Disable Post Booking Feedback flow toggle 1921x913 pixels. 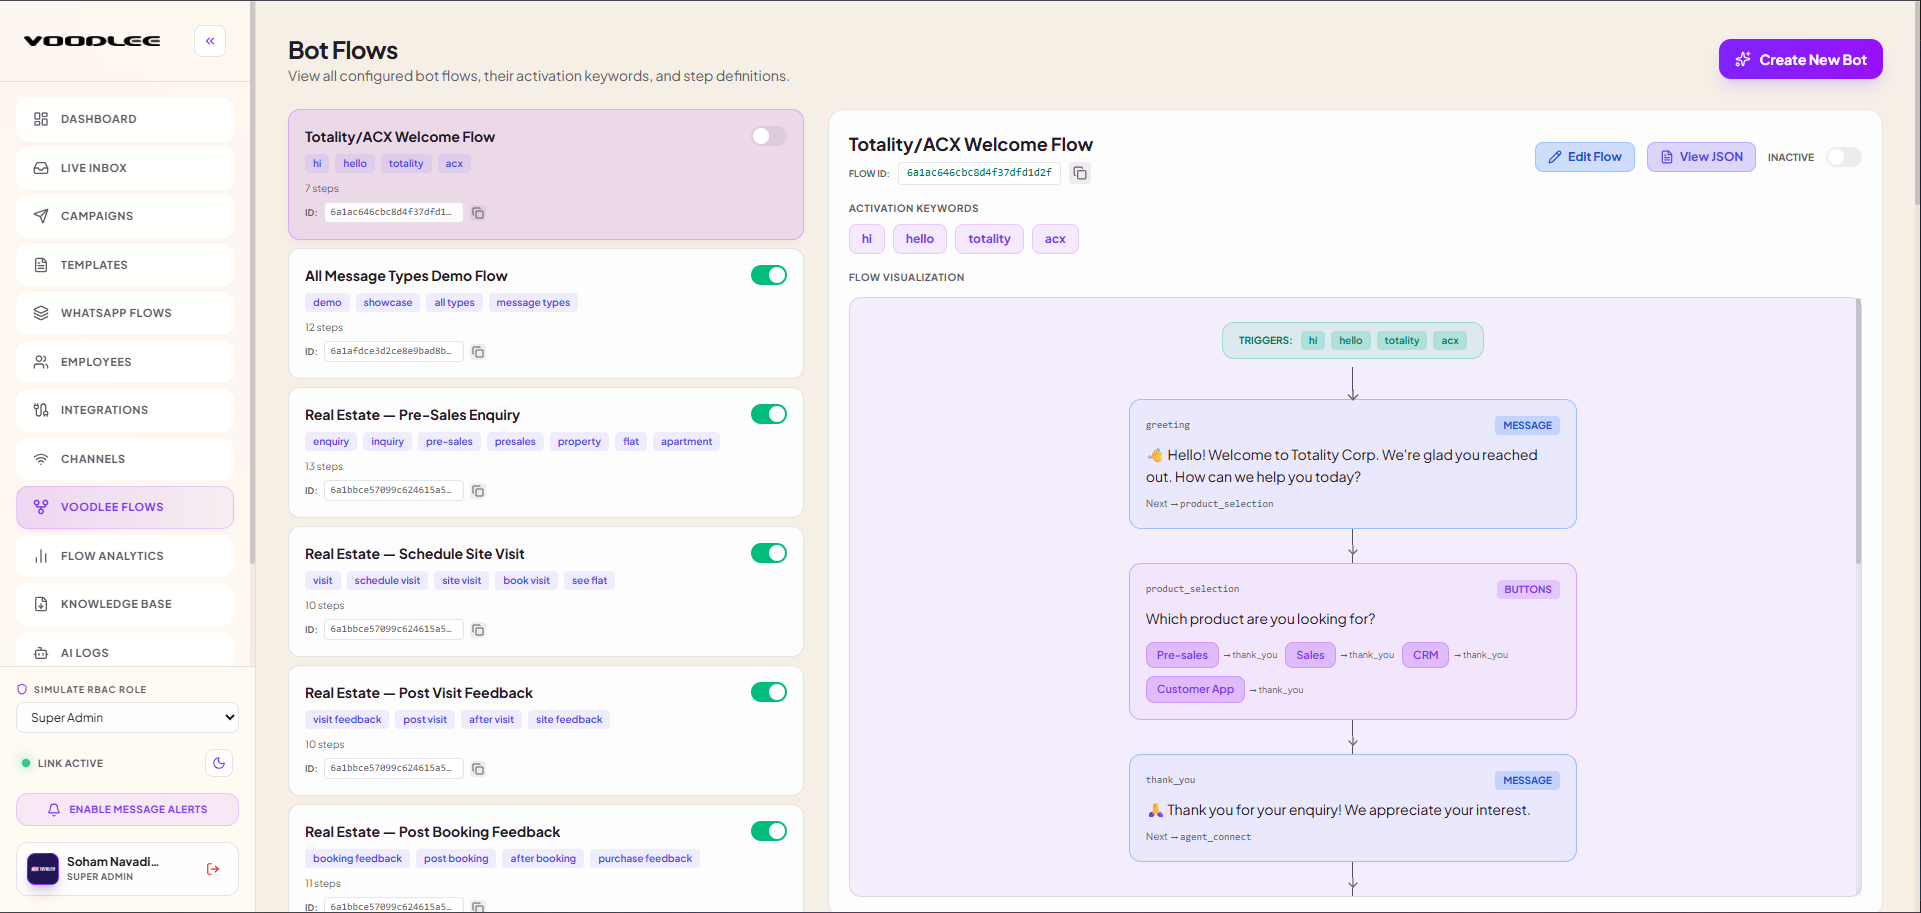pos(769,831)
